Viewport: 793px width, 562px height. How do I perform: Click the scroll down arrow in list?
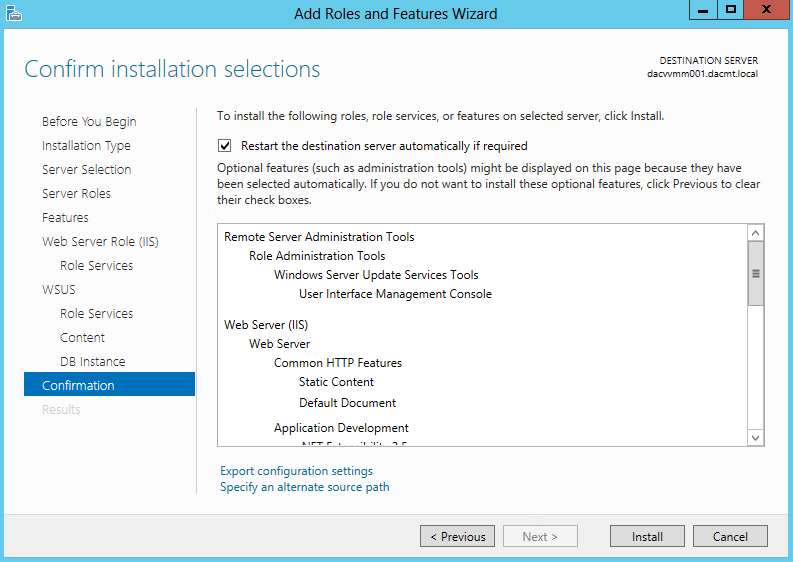point(756,438)
